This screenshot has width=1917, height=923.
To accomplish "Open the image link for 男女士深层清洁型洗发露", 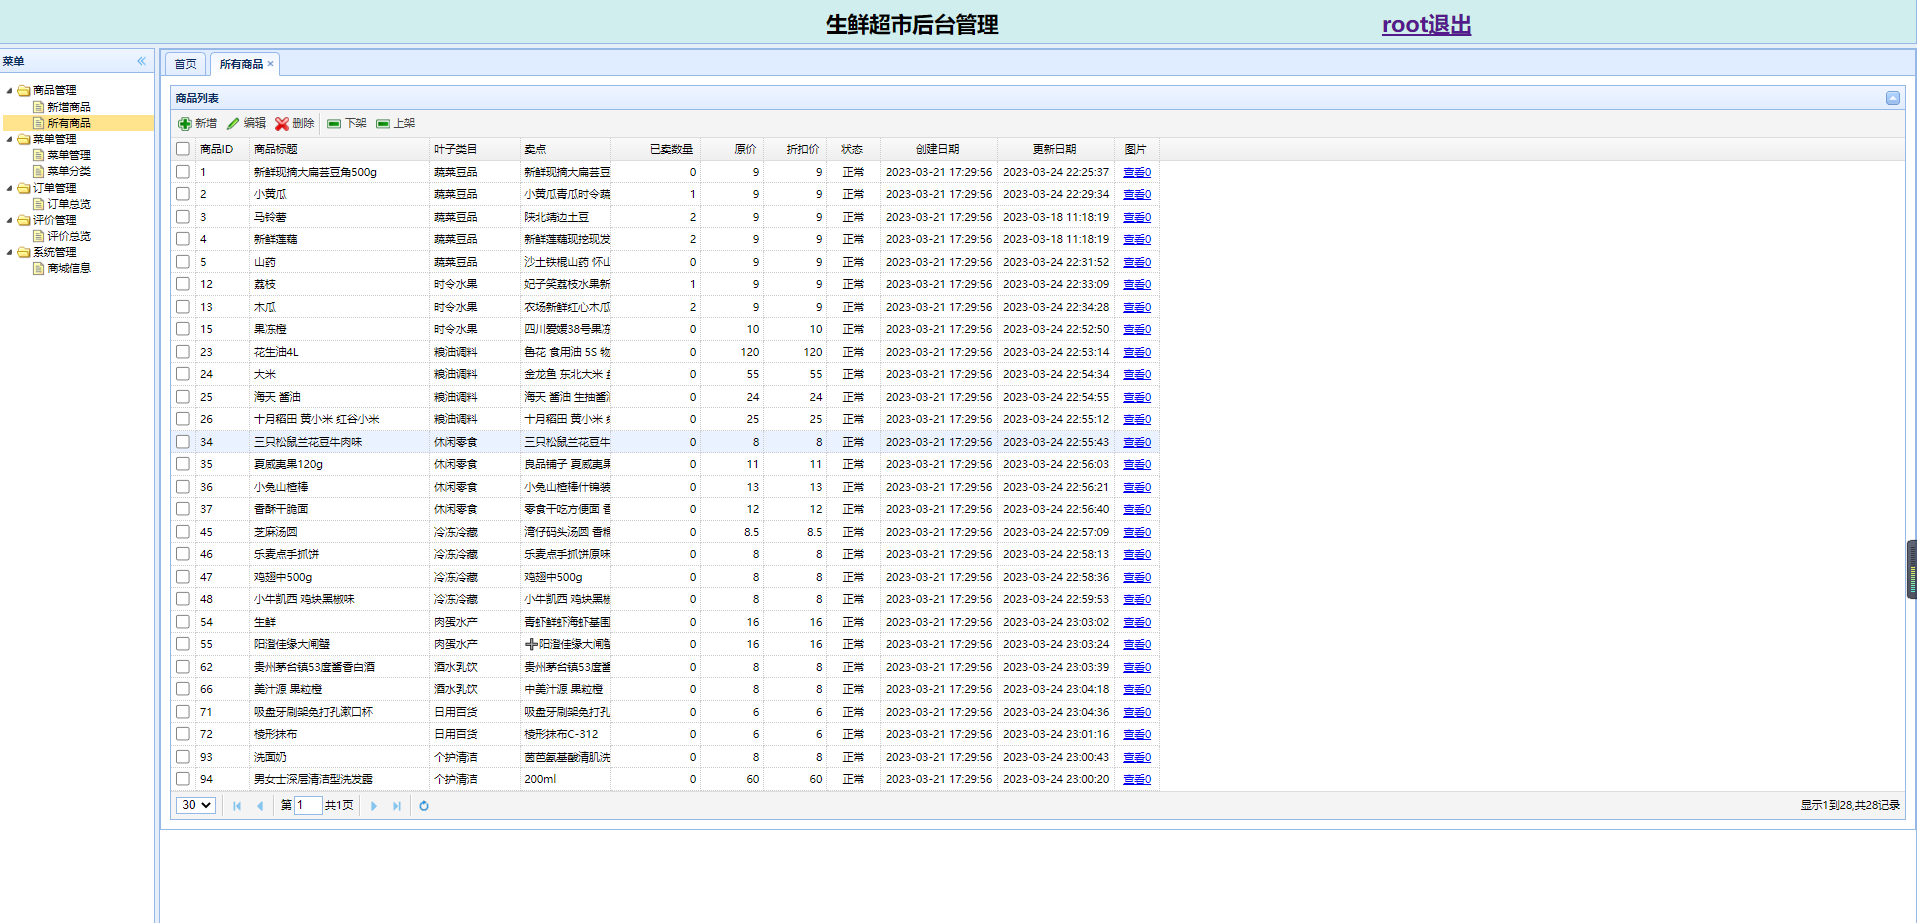I will click(x=1137, y=779).
